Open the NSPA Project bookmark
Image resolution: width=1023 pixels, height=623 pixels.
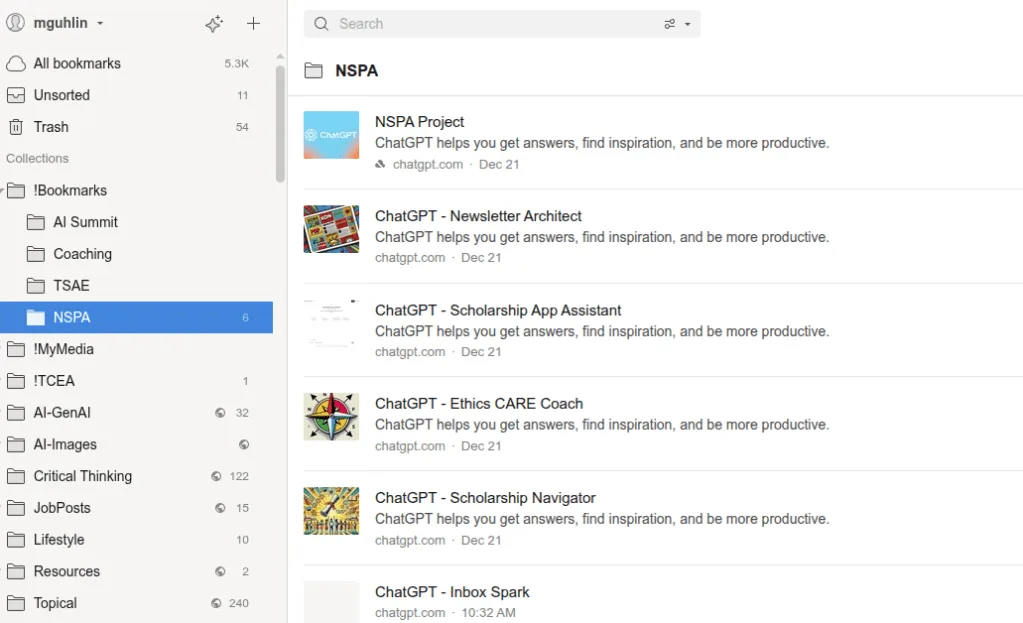point(420,122)
